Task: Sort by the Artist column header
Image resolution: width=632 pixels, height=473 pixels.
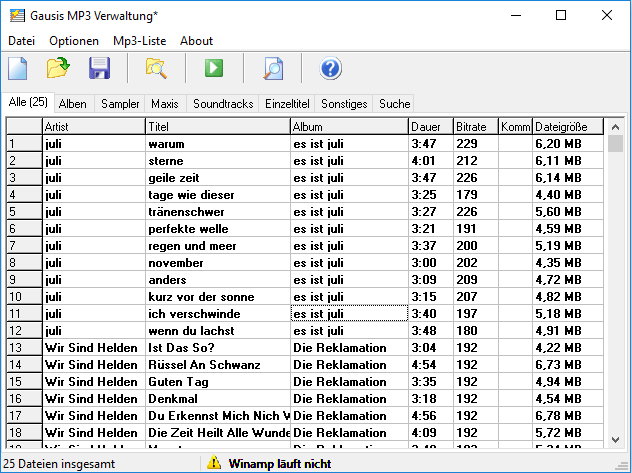Action: [93, 126]
